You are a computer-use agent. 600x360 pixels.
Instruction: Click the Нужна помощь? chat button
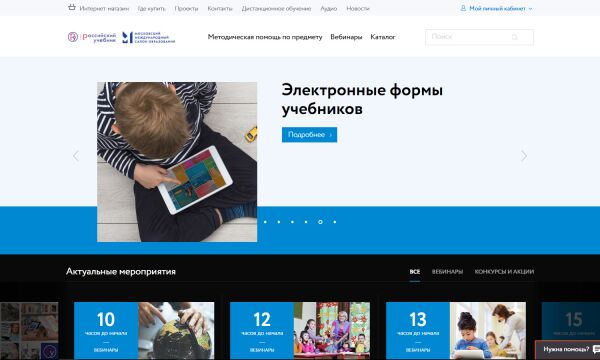[x=567, y=349]
